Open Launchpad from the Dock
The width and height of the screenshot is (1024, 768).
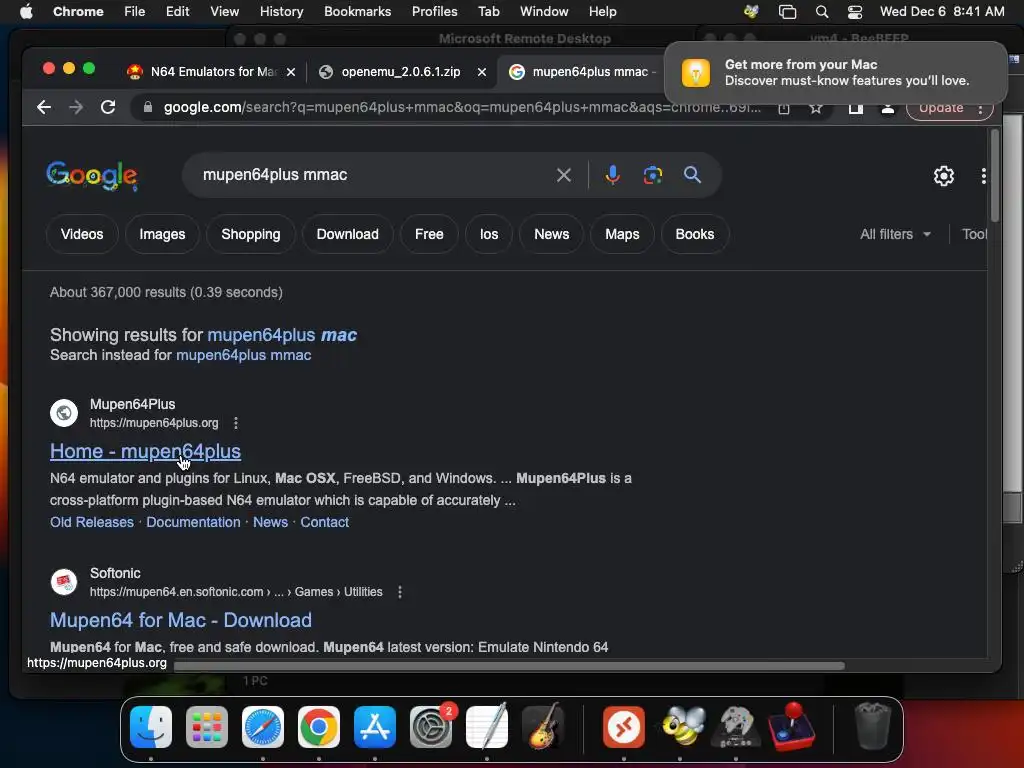[207, 727]
